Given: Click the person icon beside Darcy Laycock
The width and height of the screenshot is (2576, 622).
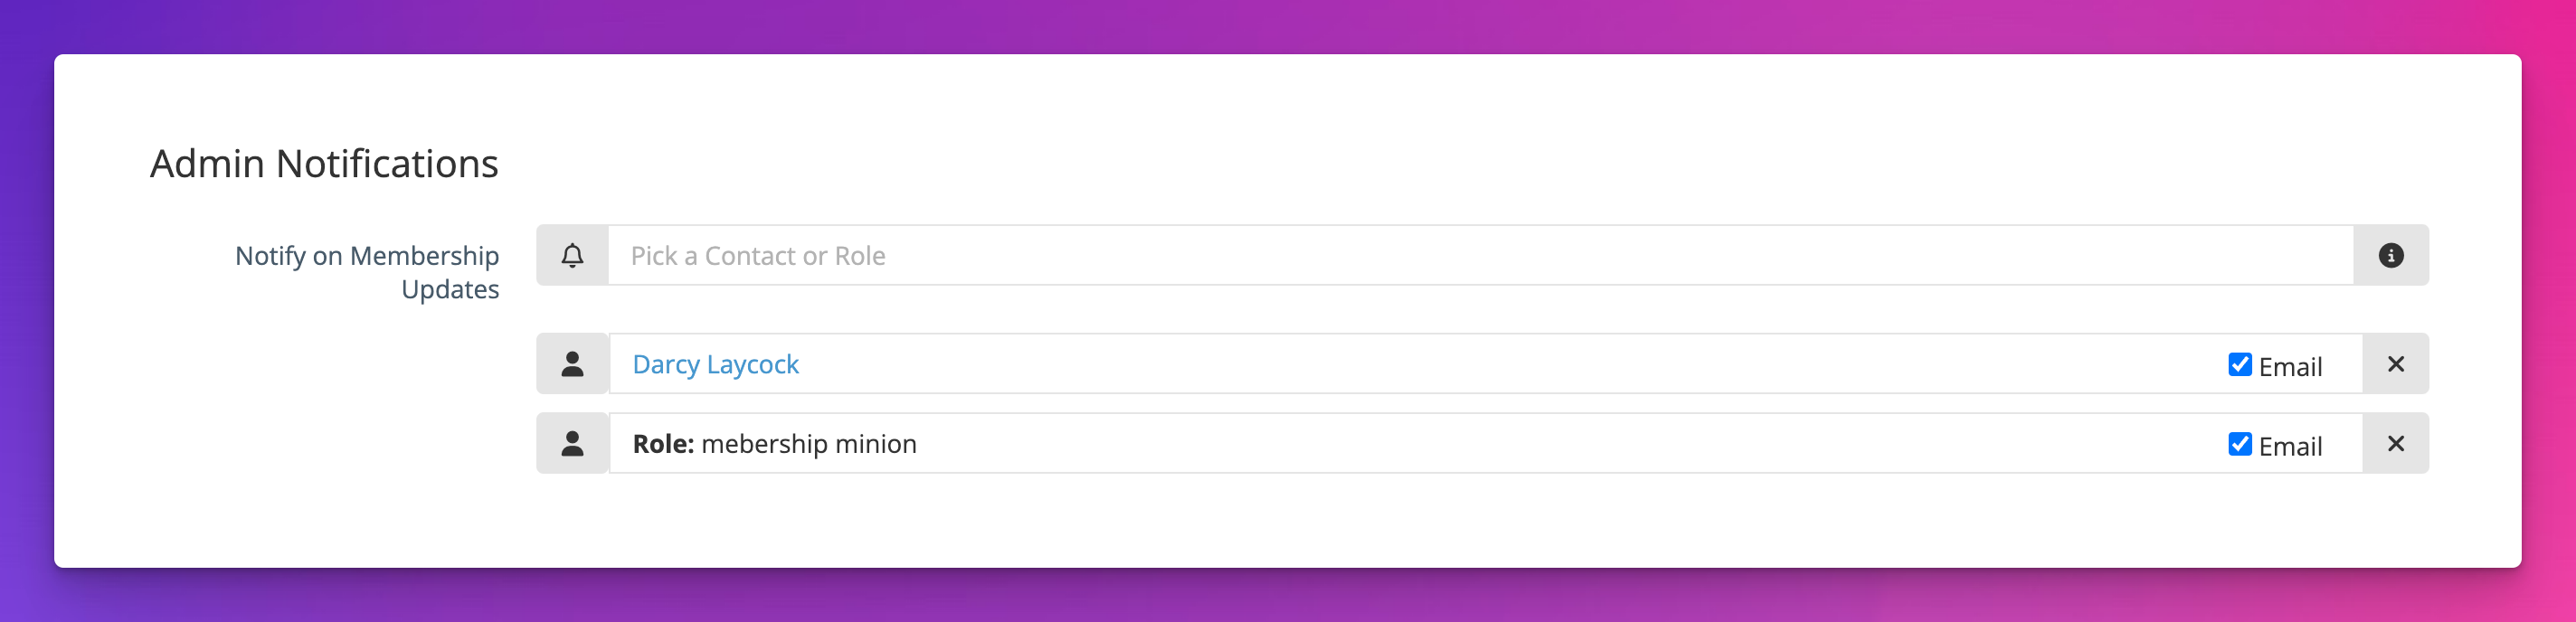Looking at the screenshot, I should [x=572, y=364].
